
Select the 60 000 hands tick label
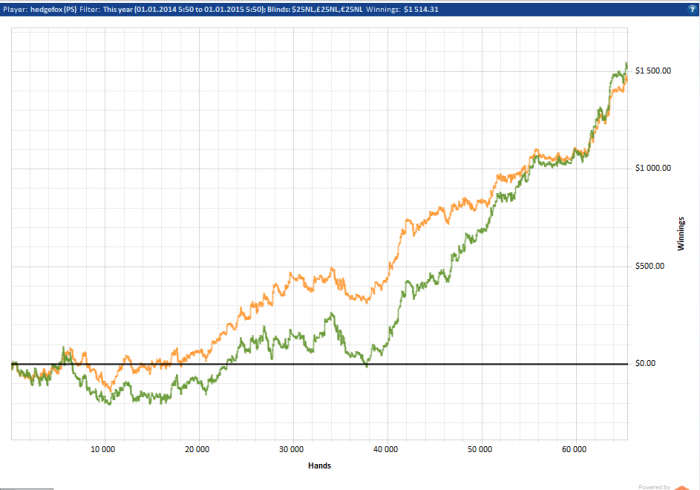574,449
